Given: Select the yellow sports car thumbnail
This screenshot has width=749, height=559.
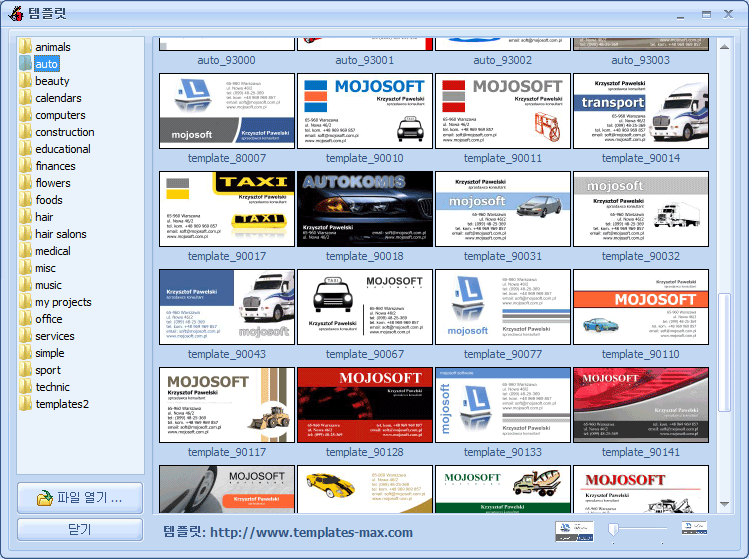Looking at the screenshot, I should [365, 489].
